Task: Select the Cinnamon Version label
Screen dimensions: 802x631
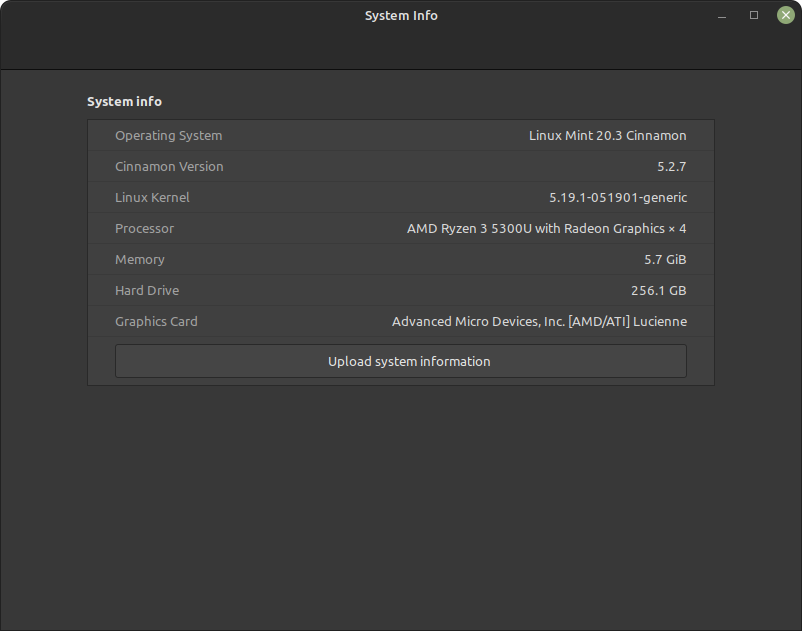Action: [x=169, y=166]
